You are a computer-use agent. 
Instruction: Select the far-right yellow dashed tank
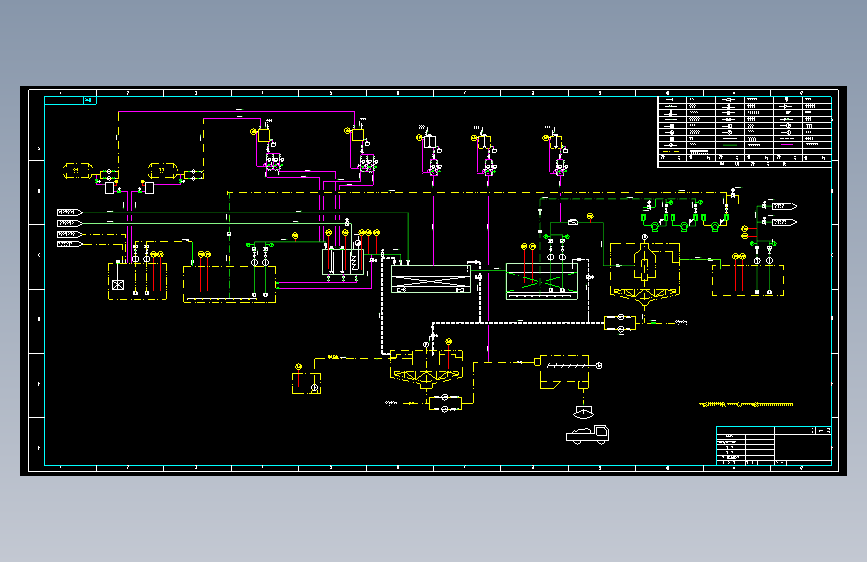click(x=748, y=280)
